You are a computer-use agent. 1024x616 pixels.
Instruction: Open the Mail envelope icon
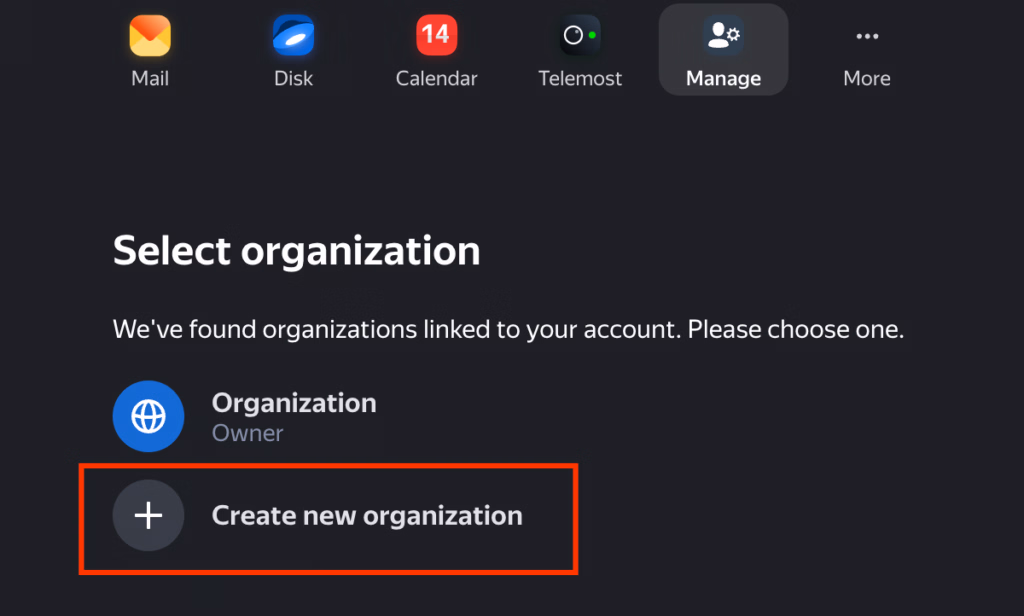click(x=150, y=35)
